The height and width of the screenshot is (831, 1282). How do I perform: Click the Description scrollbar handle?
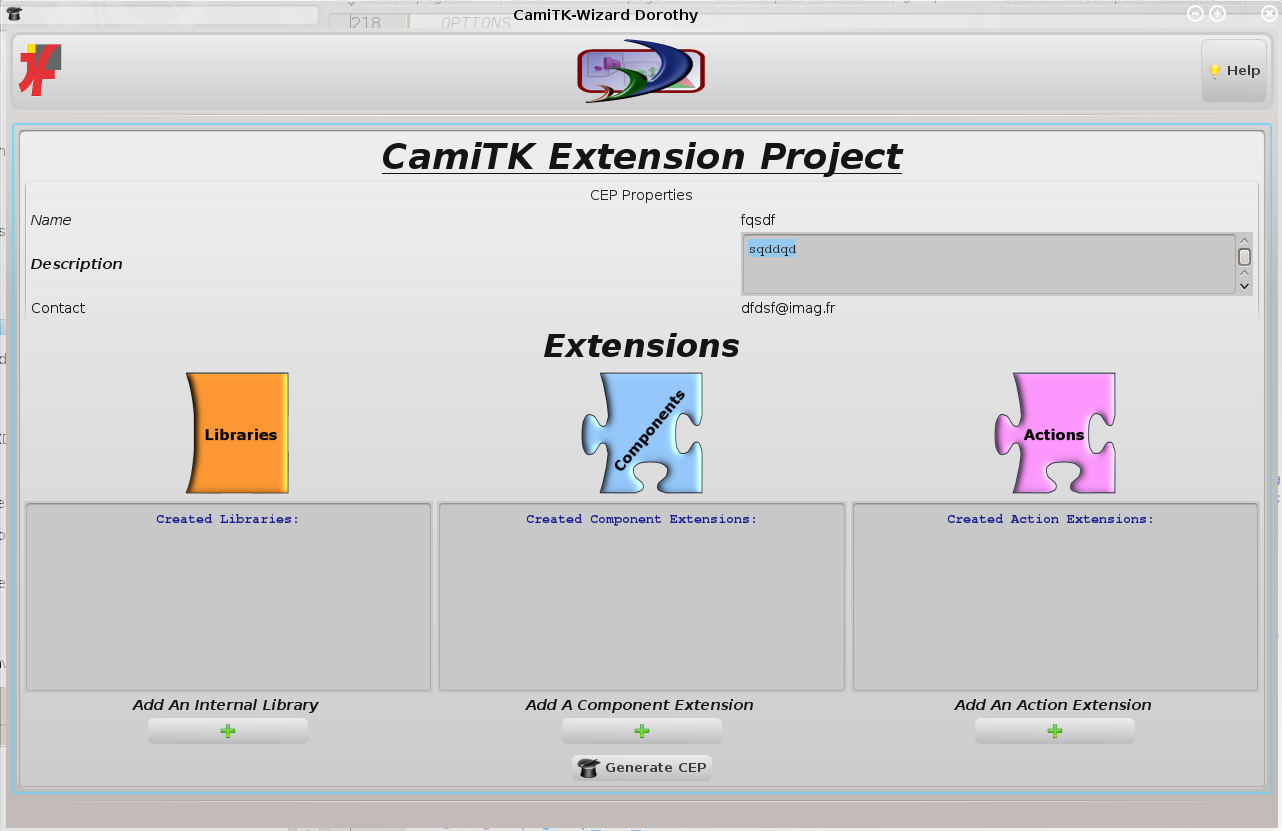(x=1244, y=257)
